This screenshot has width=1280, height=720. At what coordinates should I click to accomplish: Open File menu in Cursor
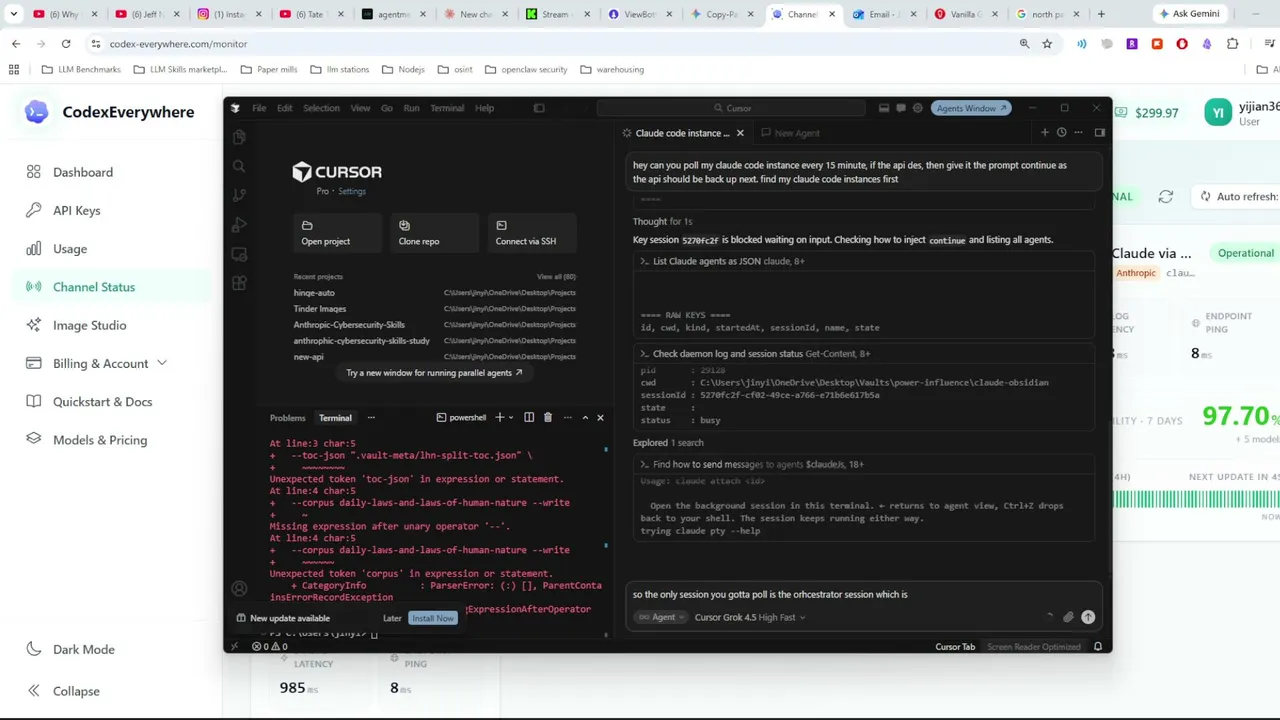click(259, 108)
